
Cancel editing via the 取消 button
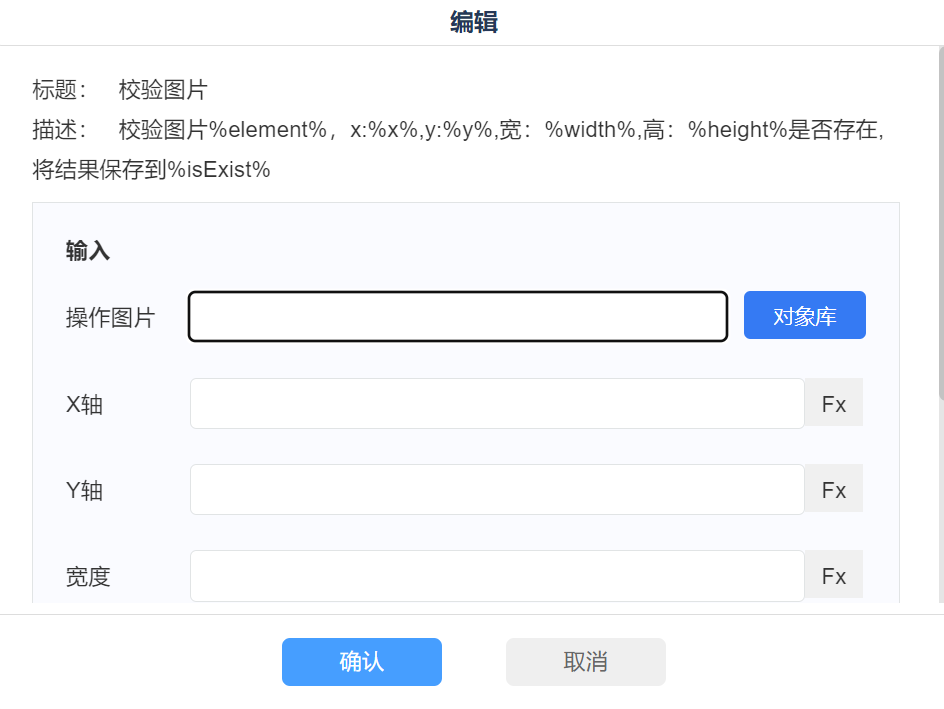click(585, 662)
